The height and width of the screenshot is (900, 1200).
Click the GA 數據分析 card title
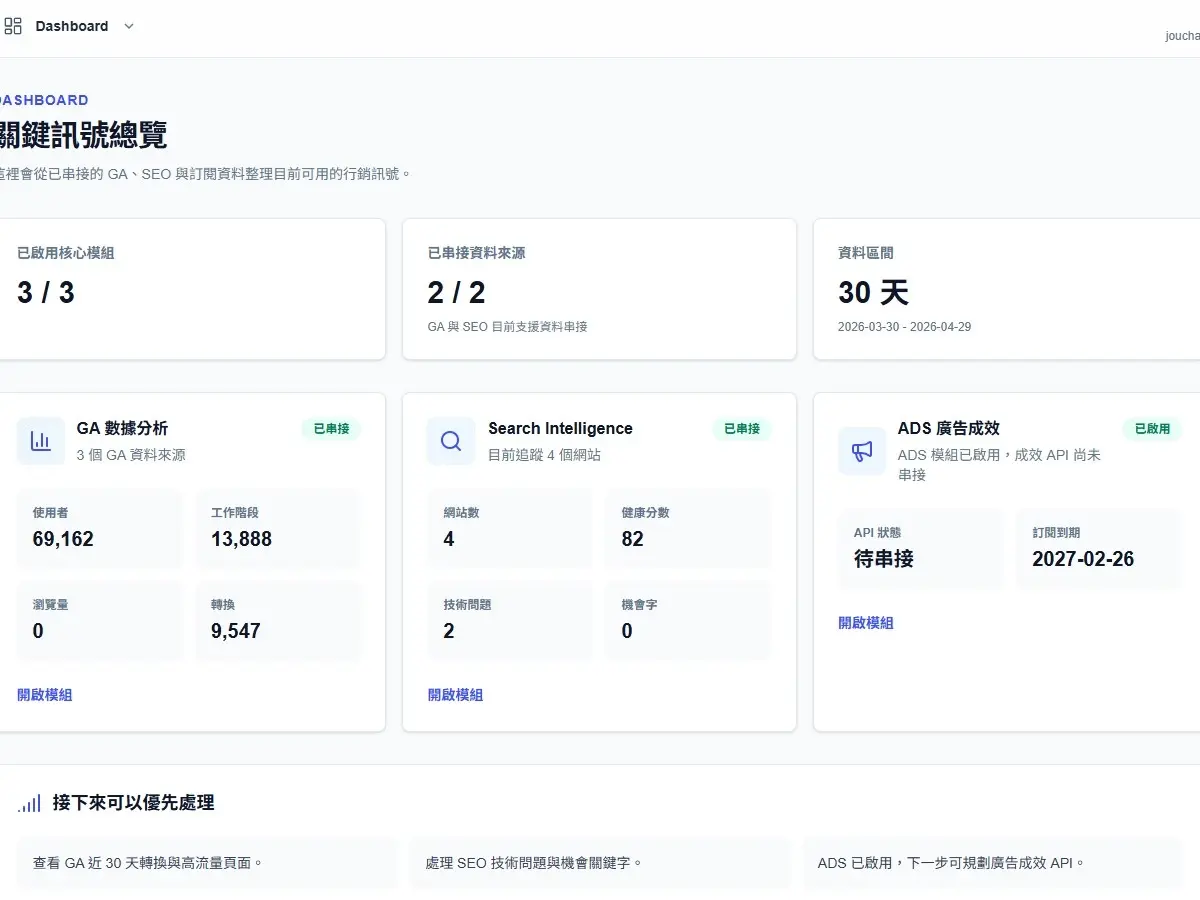[x=122, y=429]
